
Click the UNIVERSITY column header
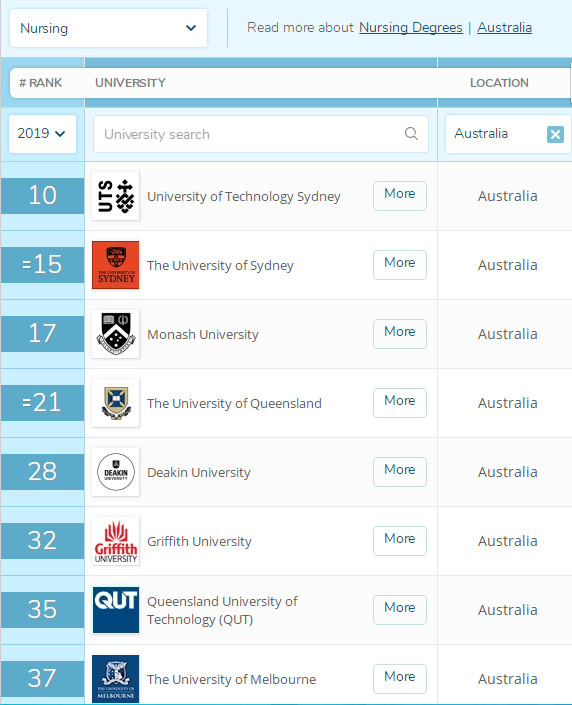(130, 83)
